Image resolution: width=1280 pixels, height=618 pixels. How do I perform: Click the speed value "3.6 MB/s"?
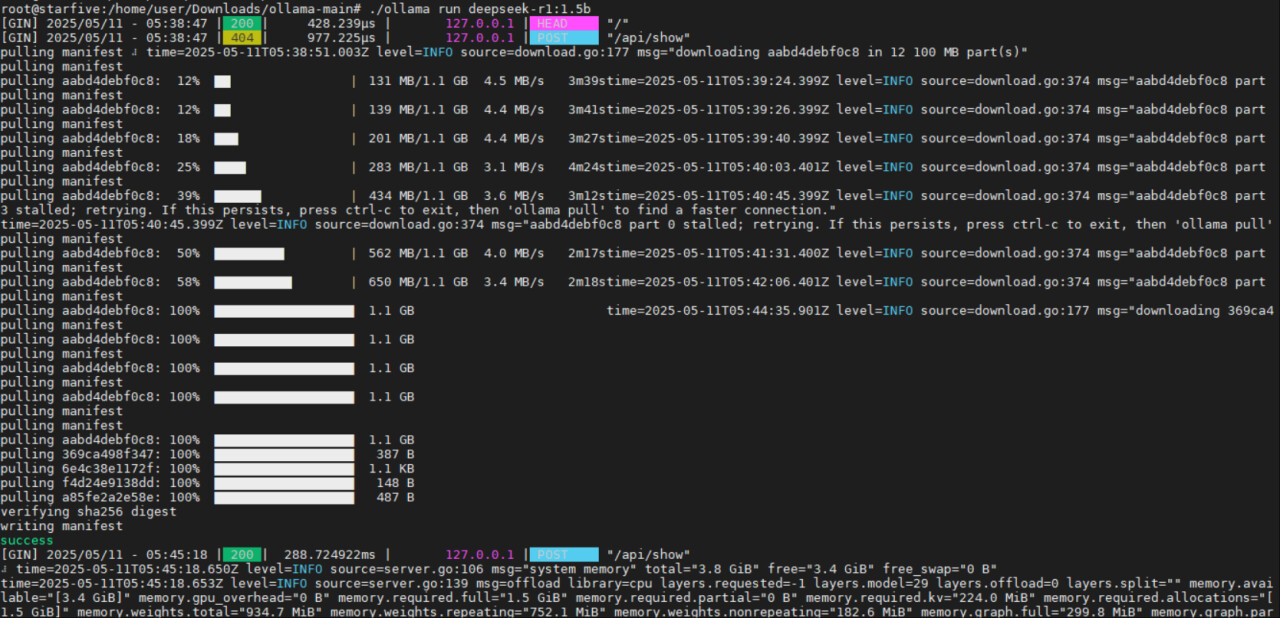point(514,196)
